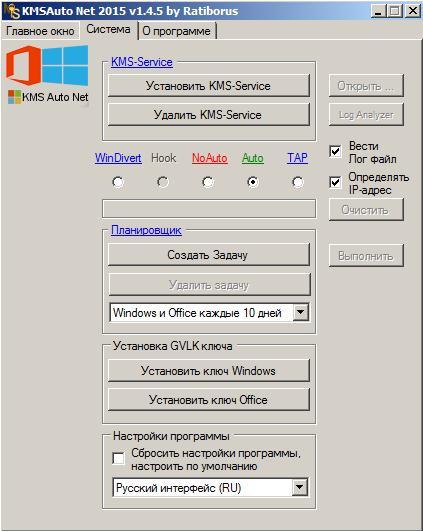Viewport: 423px width, 531px height.
Task: Click the Настройки программы group label
Action: 171,436
